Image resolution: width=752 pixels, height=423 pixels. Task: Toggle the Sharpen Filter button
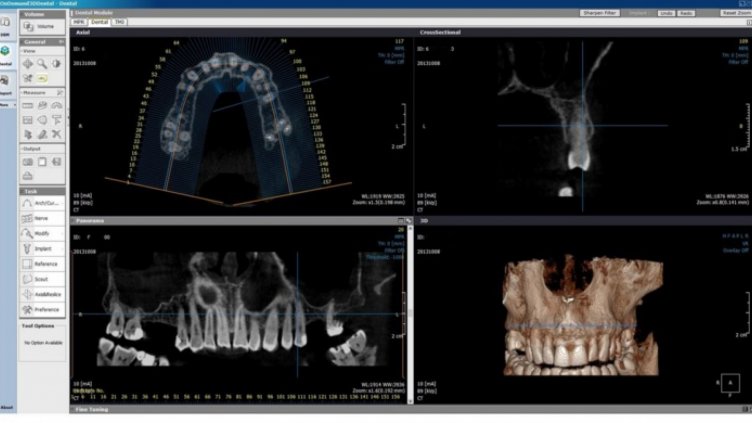[x=599, y=13]
